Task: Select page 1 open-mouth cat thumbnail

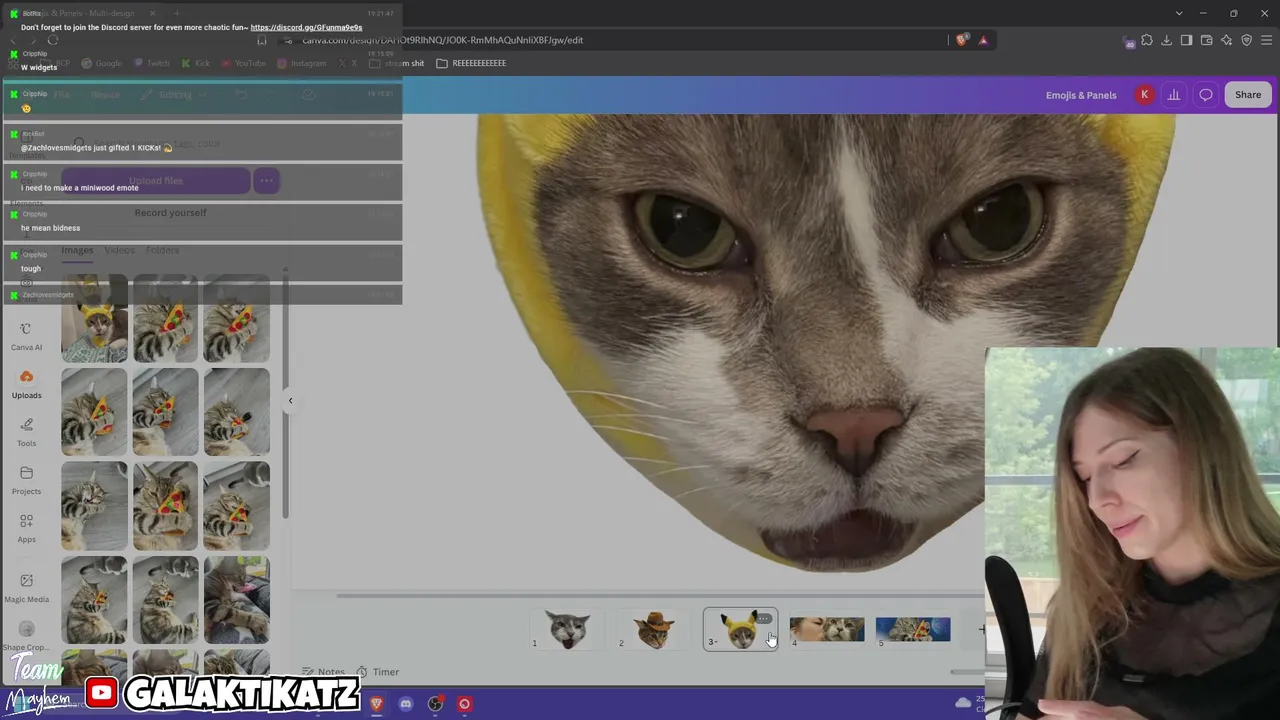Action: [567, 629]
